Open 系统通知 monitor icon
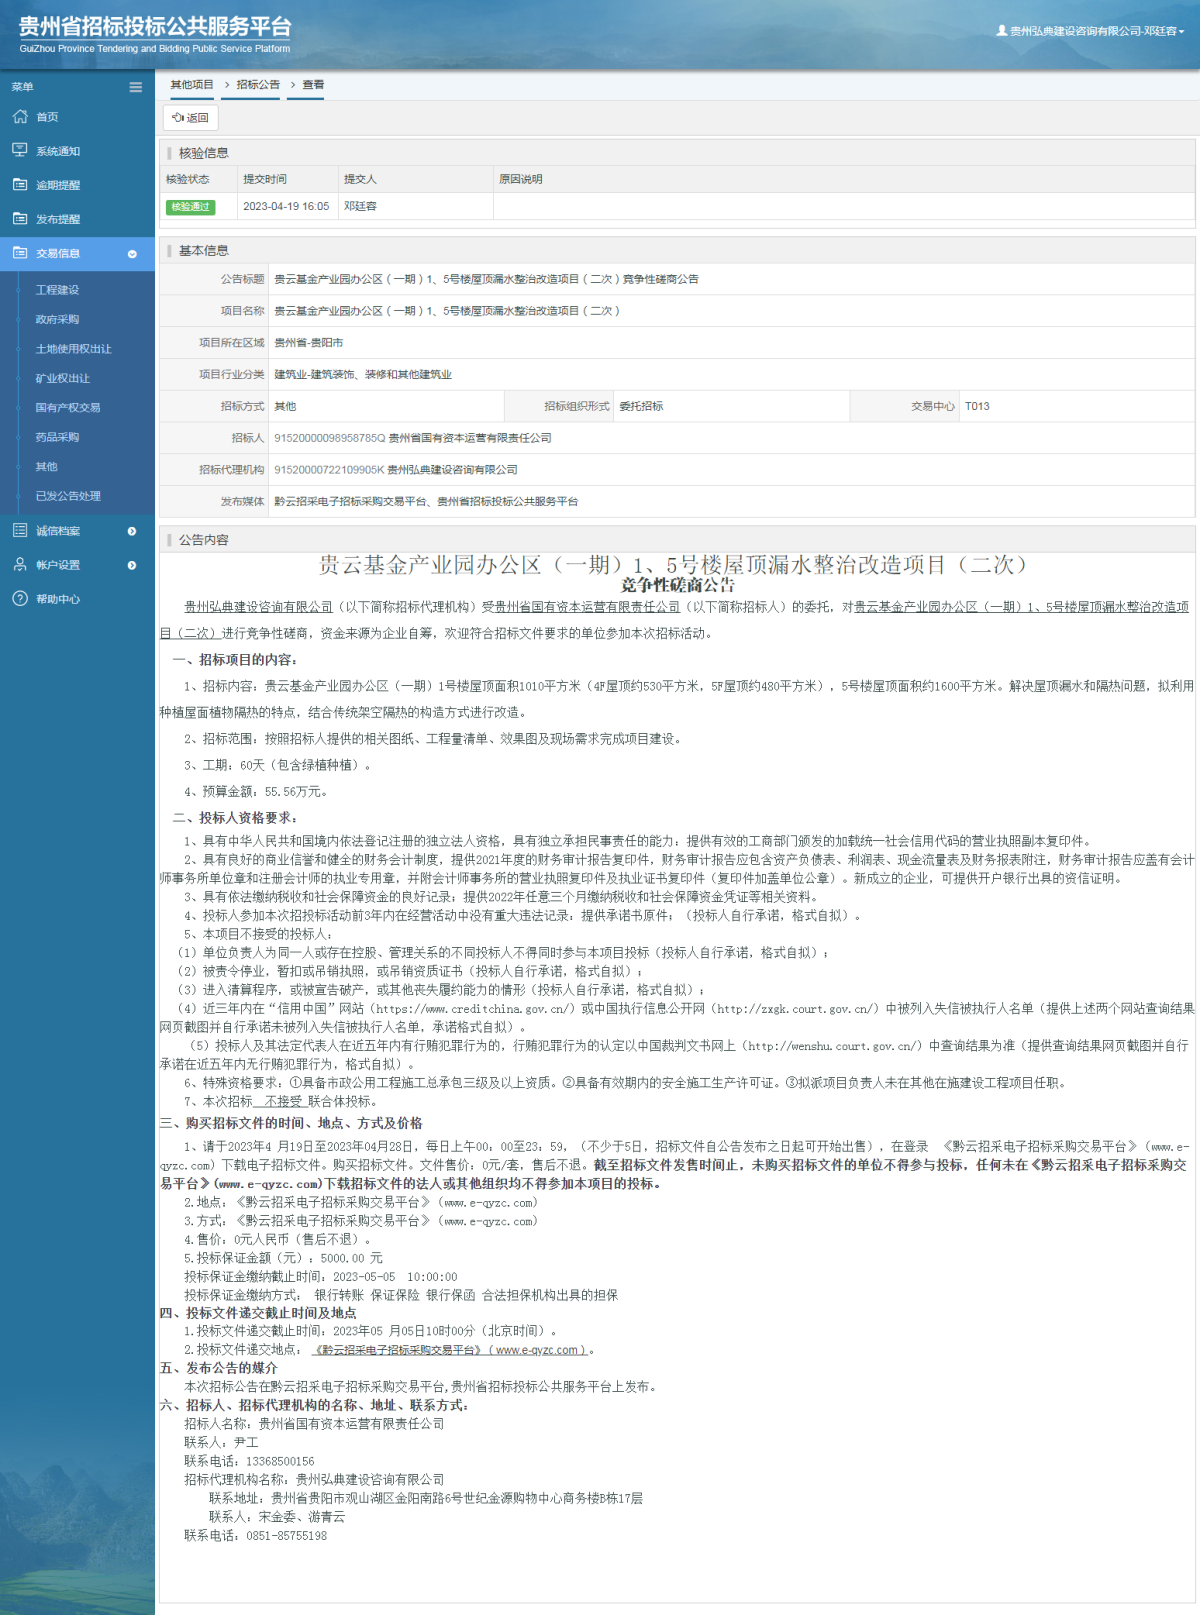Image resolution: width=1200 pixels, height=1615 pixels. [20, 150]
